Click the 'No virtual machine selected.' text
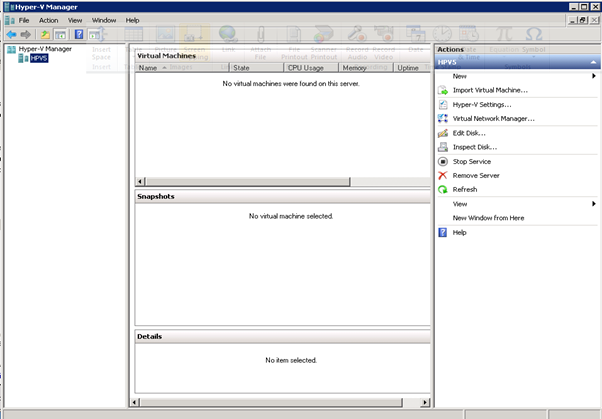Screen dimensions: 602x419 (291, 216)
